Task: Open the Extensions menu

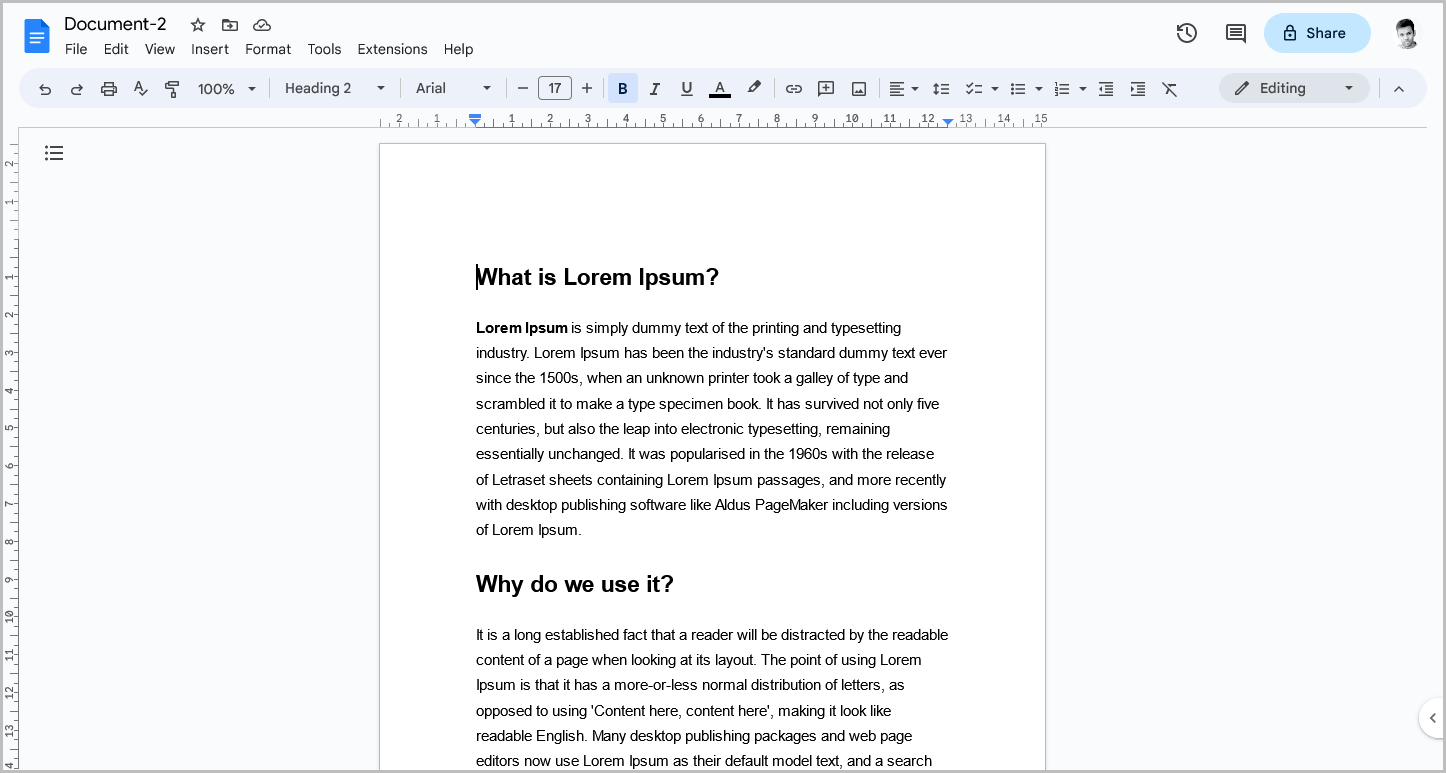Action: (392, 49)
